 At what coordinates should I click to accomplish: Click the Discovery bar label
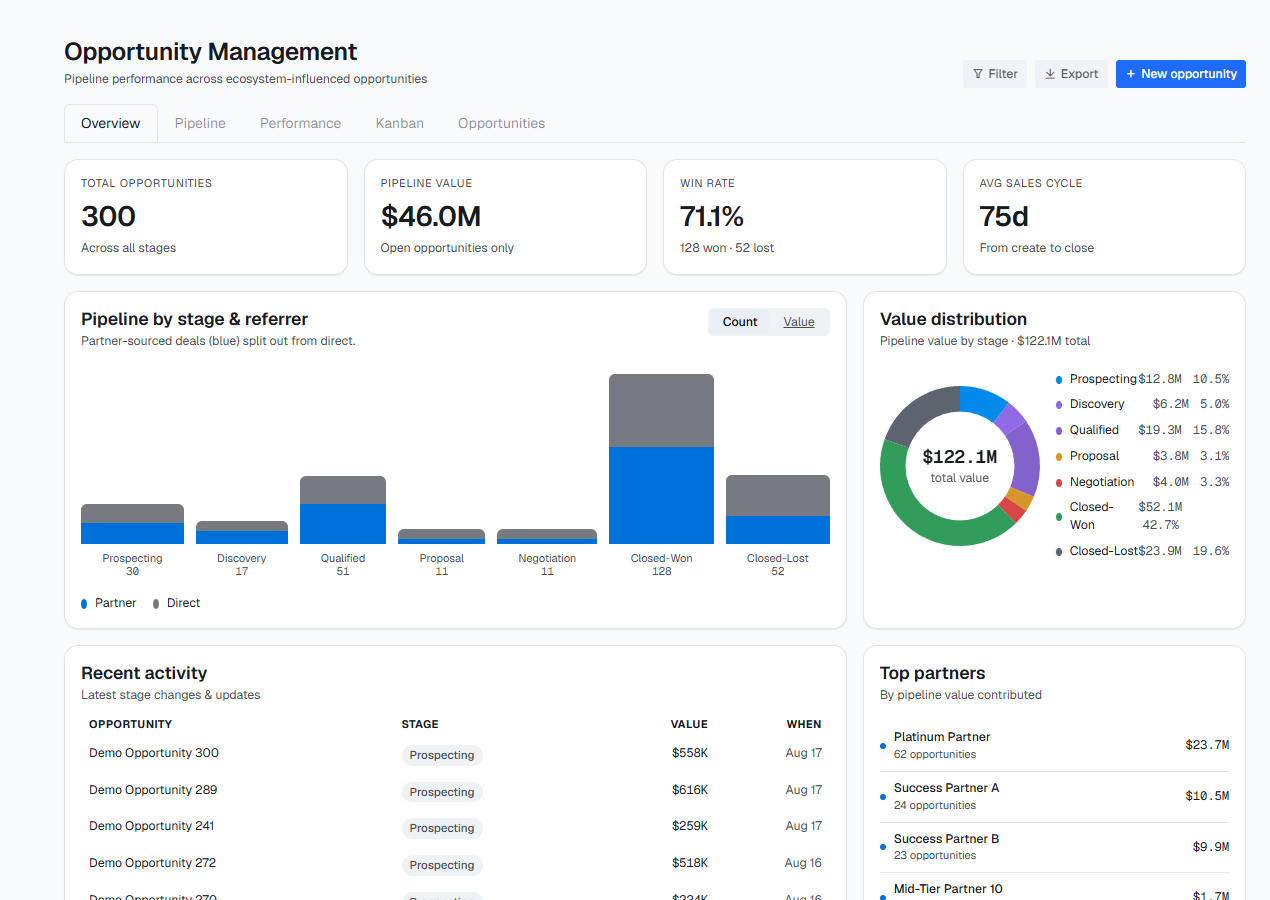242,559
